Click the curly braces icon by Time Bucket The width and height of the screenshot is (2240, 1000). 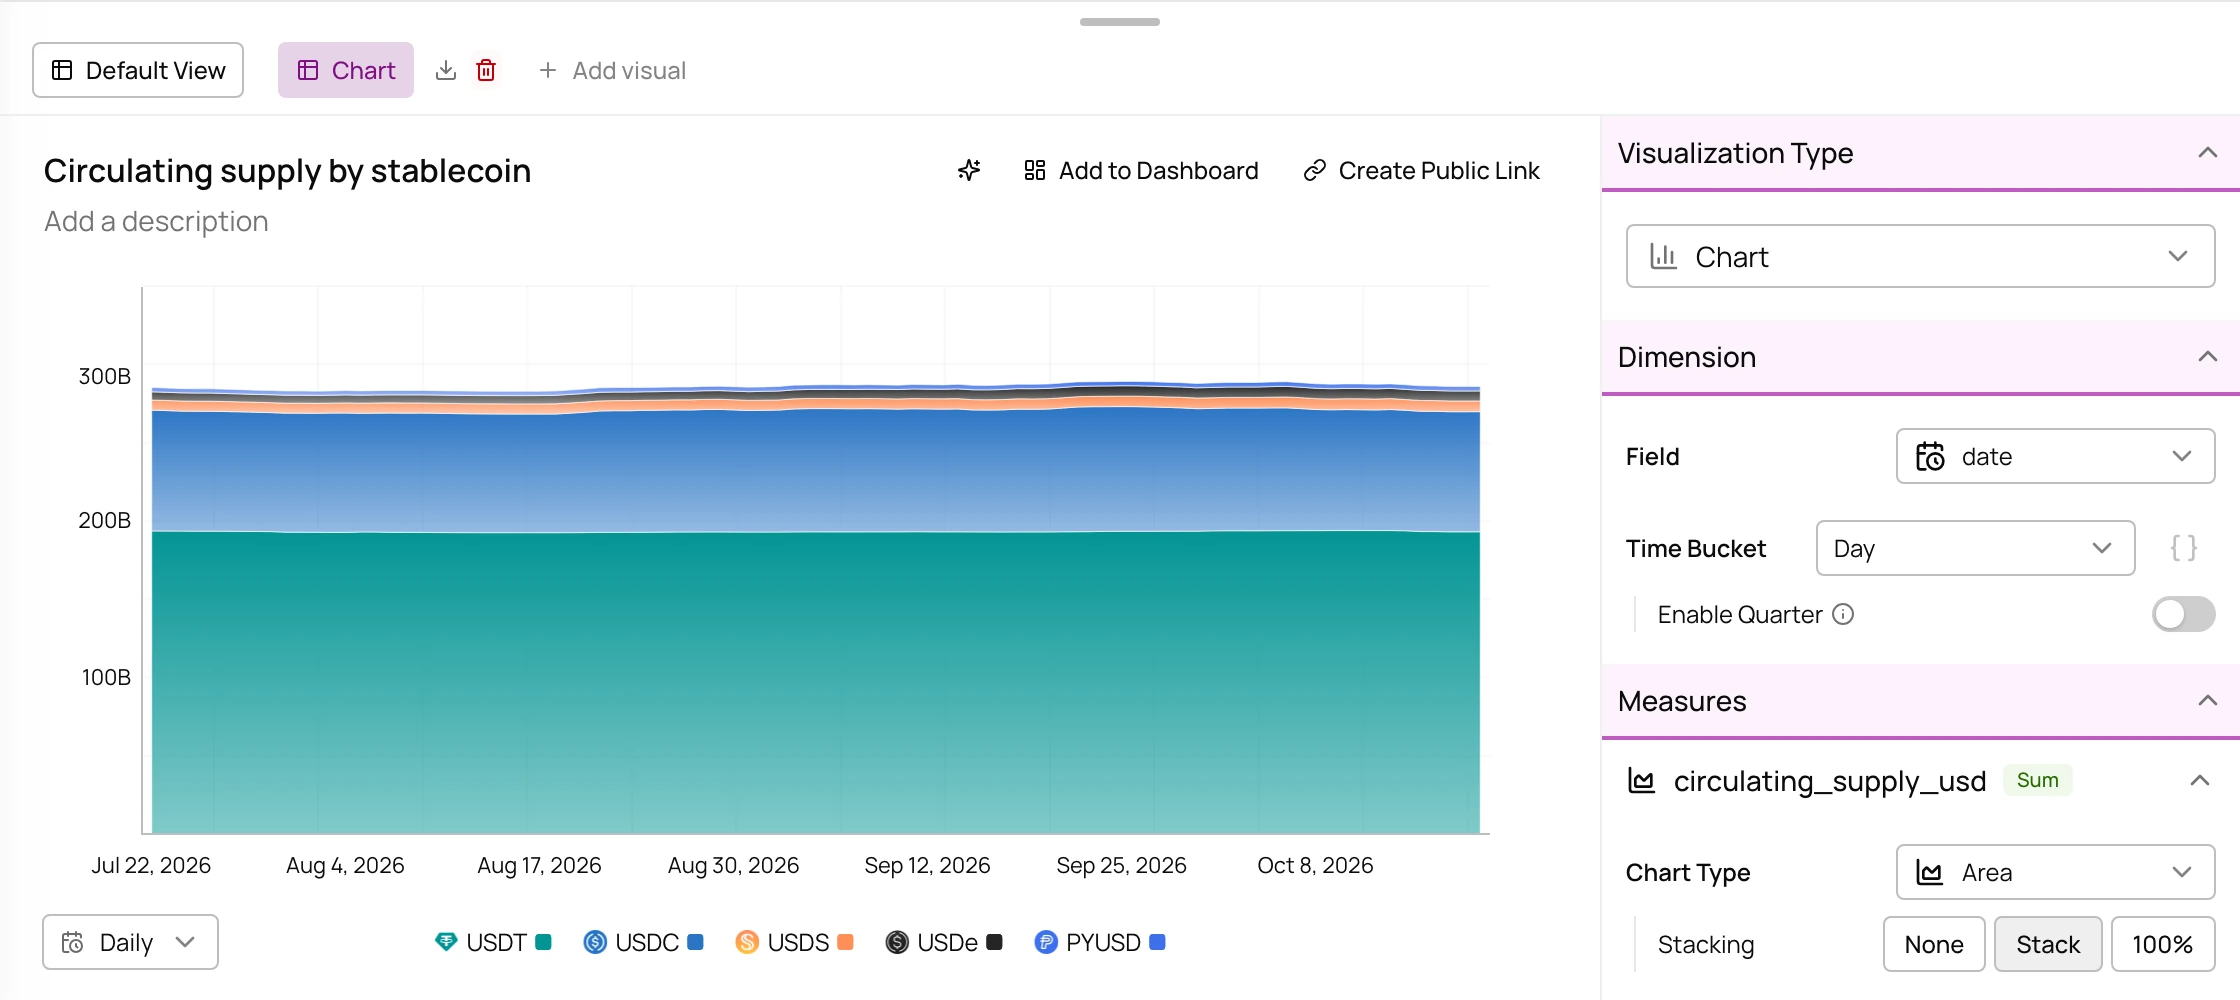click(x=2184, y=548)
